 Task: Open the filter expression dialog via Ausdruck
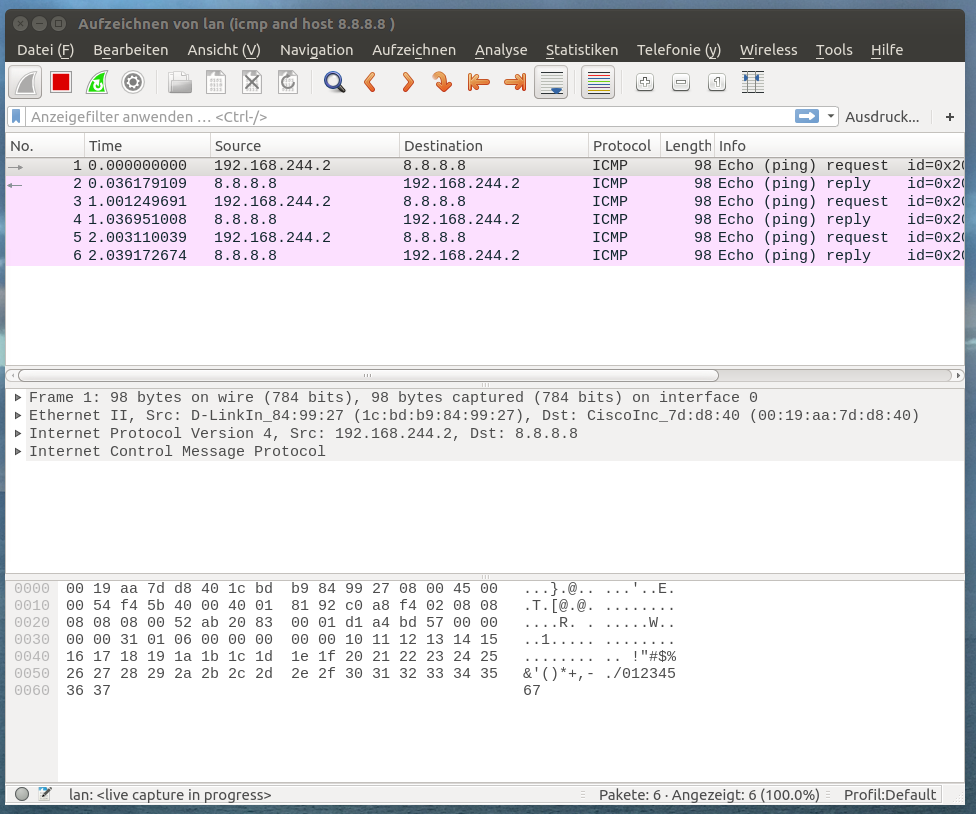(x=882, y=117)
